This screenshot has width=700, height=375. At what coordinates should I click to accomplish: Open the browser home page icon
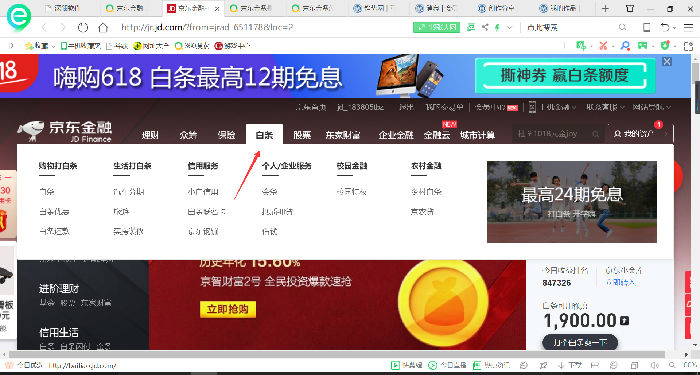[103, 28]
